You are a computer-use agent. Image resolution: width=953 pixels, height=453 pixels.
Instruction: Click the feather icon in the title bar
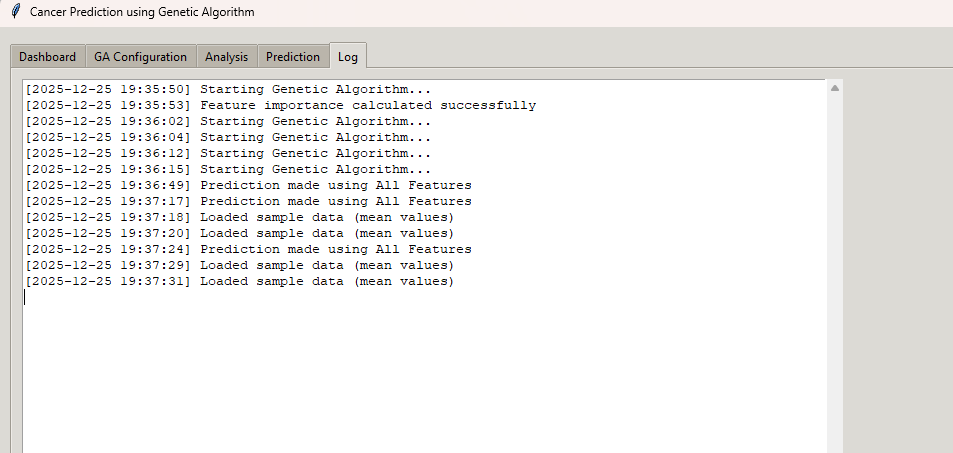tap(15, 13)
